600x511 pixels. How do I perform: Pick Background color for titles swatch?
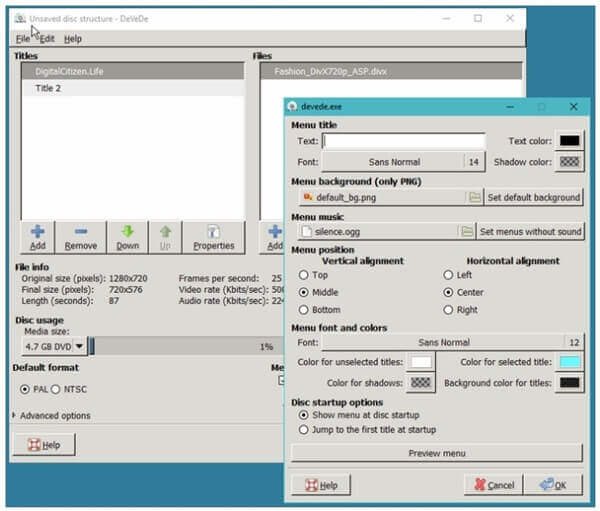click(x=569, y=383)
